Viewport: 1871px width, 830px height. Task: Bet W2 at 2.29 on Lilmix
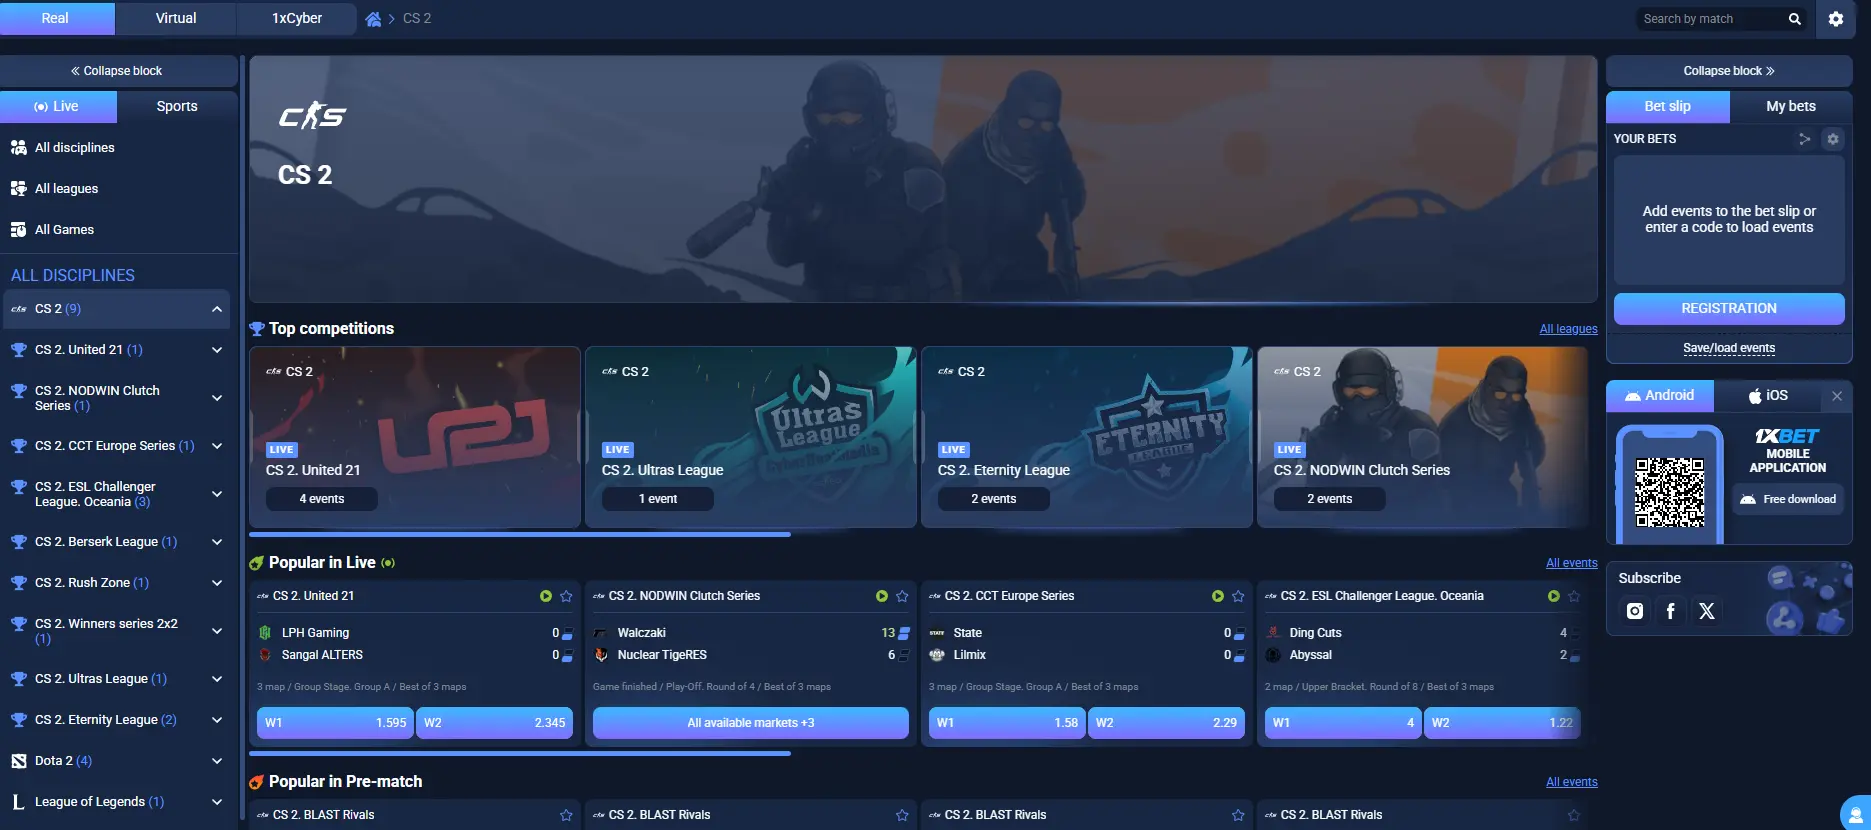click(x=1167, y=723)
